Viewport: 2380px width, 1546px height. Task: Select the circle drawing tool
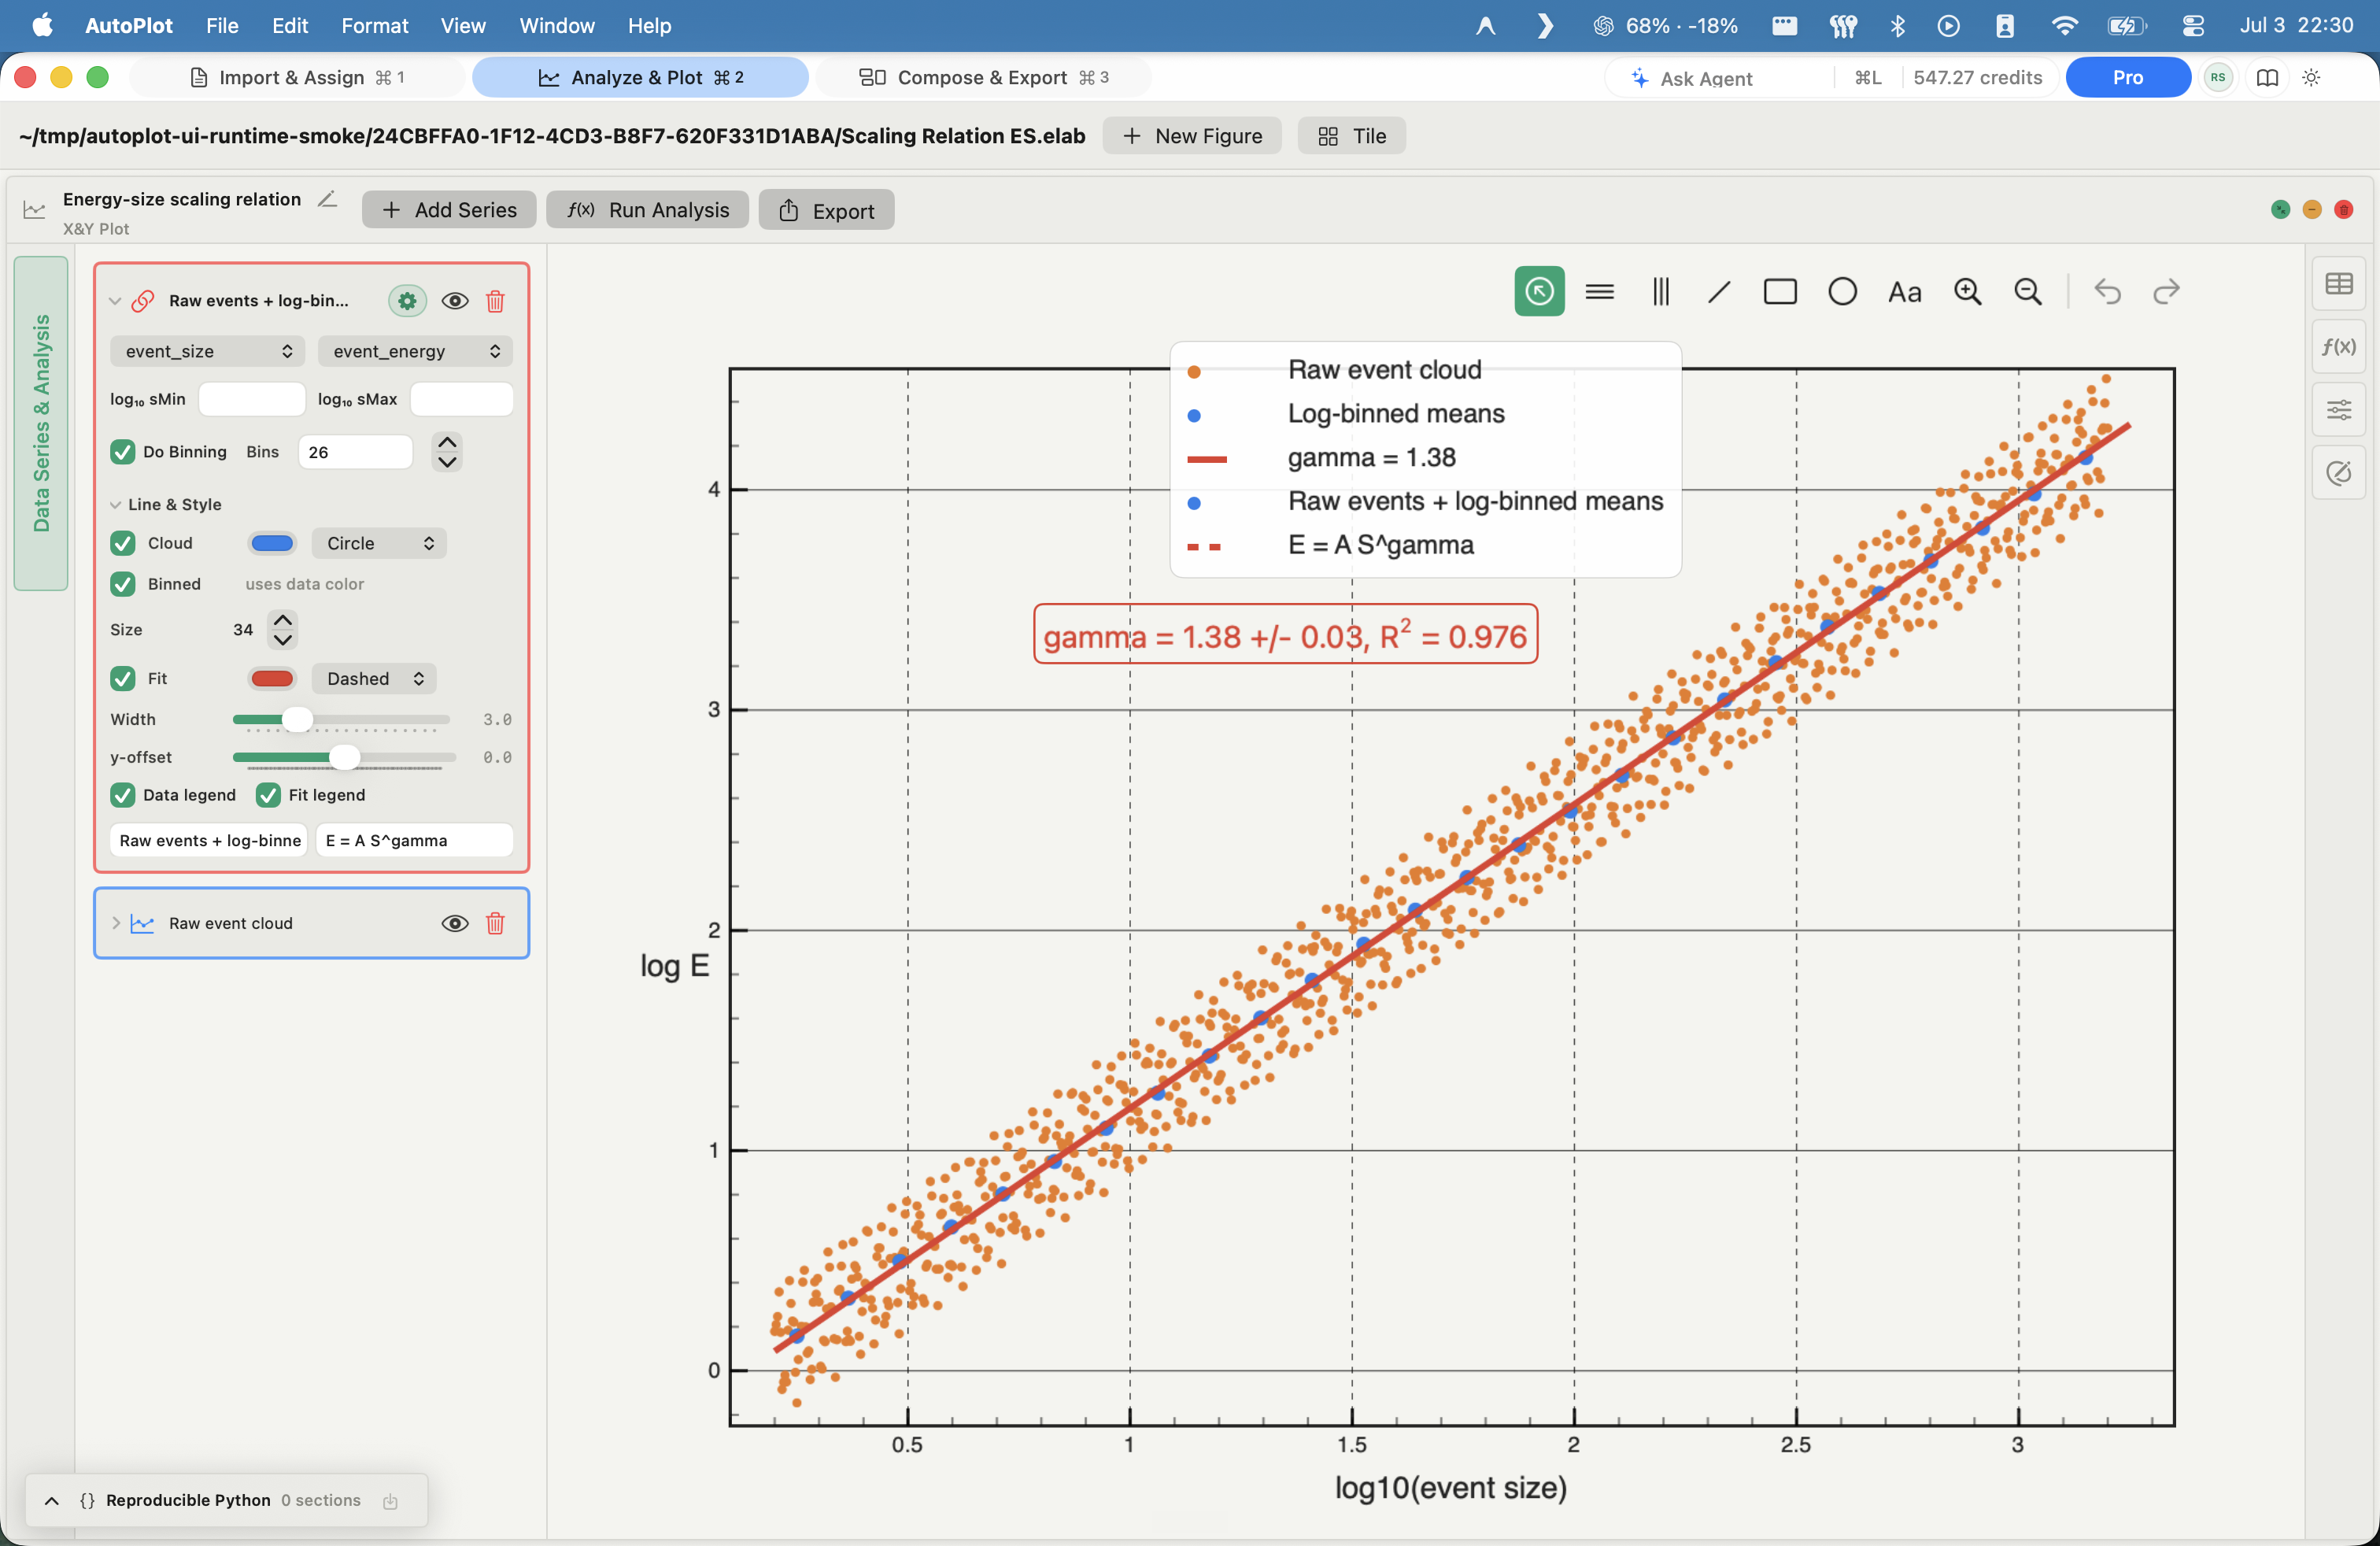coord(1842,291)
